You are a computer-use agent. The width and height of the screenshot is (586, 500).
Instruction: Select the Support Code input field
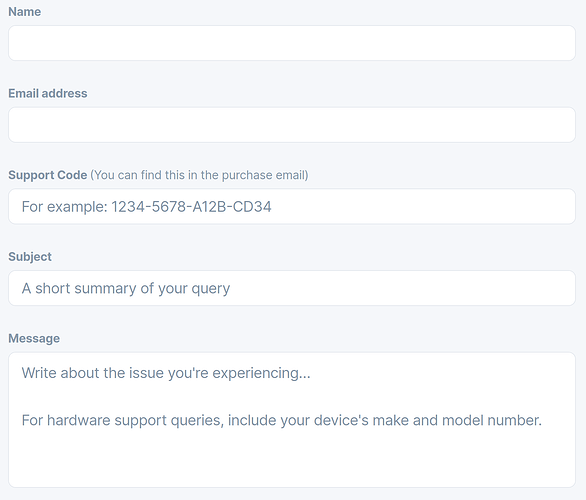coord(292,206)
